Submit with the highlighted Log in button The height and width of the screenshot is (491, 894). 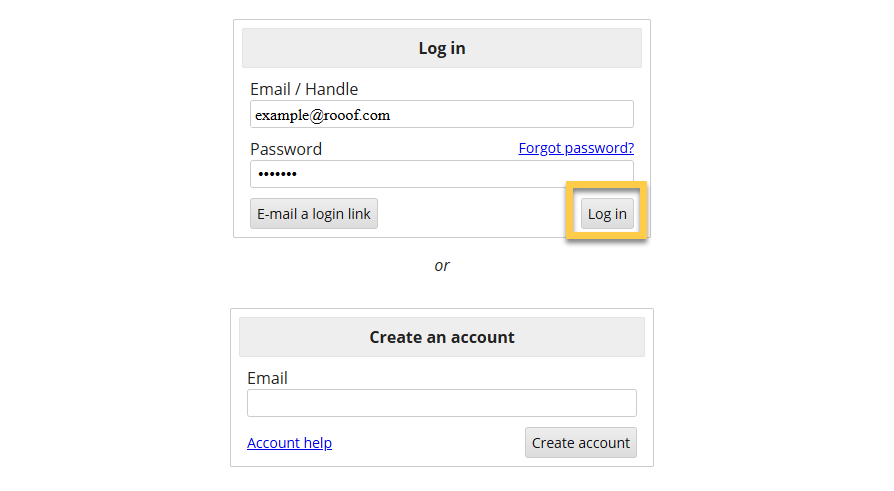click(607, 214)
